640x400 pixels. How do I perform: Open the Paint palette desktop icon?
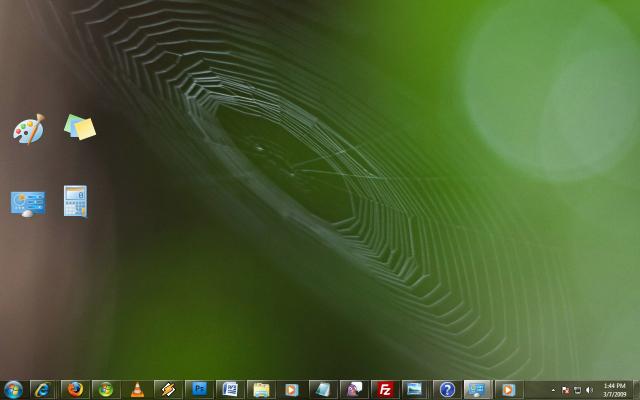pos(27,129)
